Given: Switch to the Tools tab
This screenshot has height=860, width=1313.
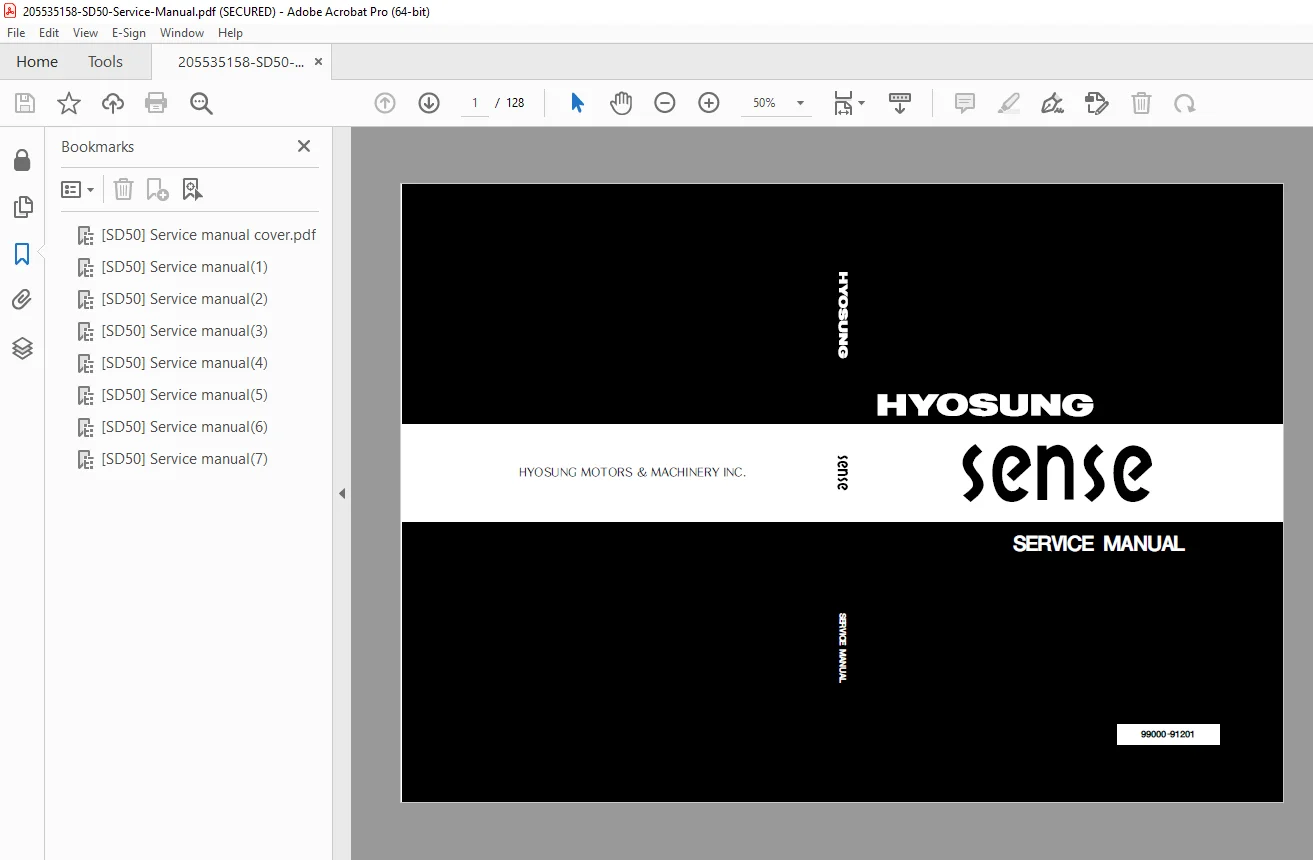Looking at the screenshot, I should point(105,62).
